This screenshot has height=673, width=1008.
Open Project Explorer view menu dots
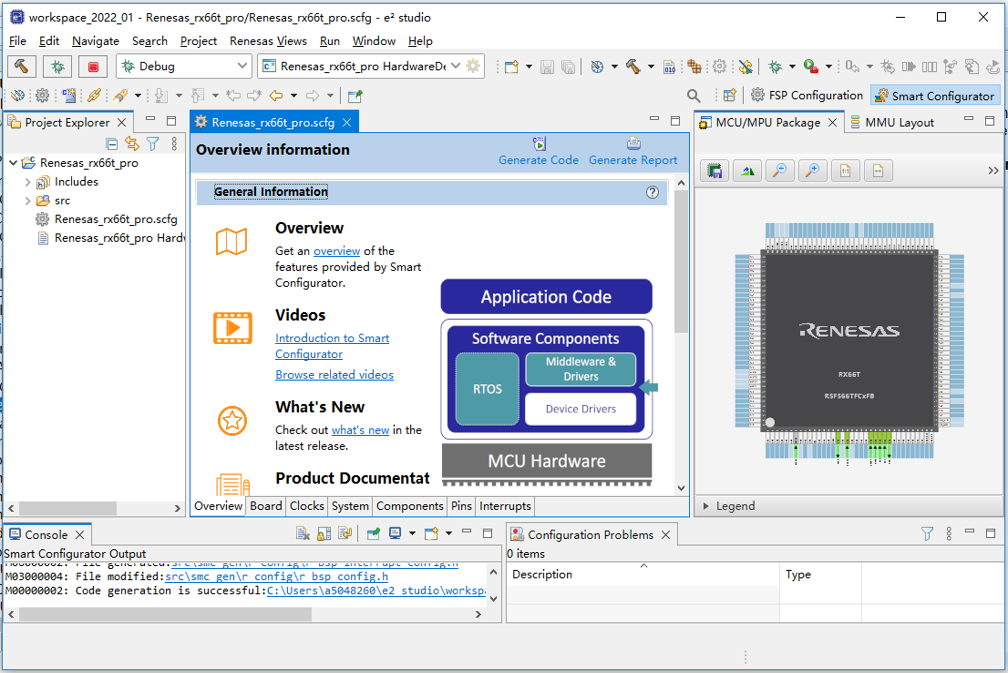[x=174, y=144]
